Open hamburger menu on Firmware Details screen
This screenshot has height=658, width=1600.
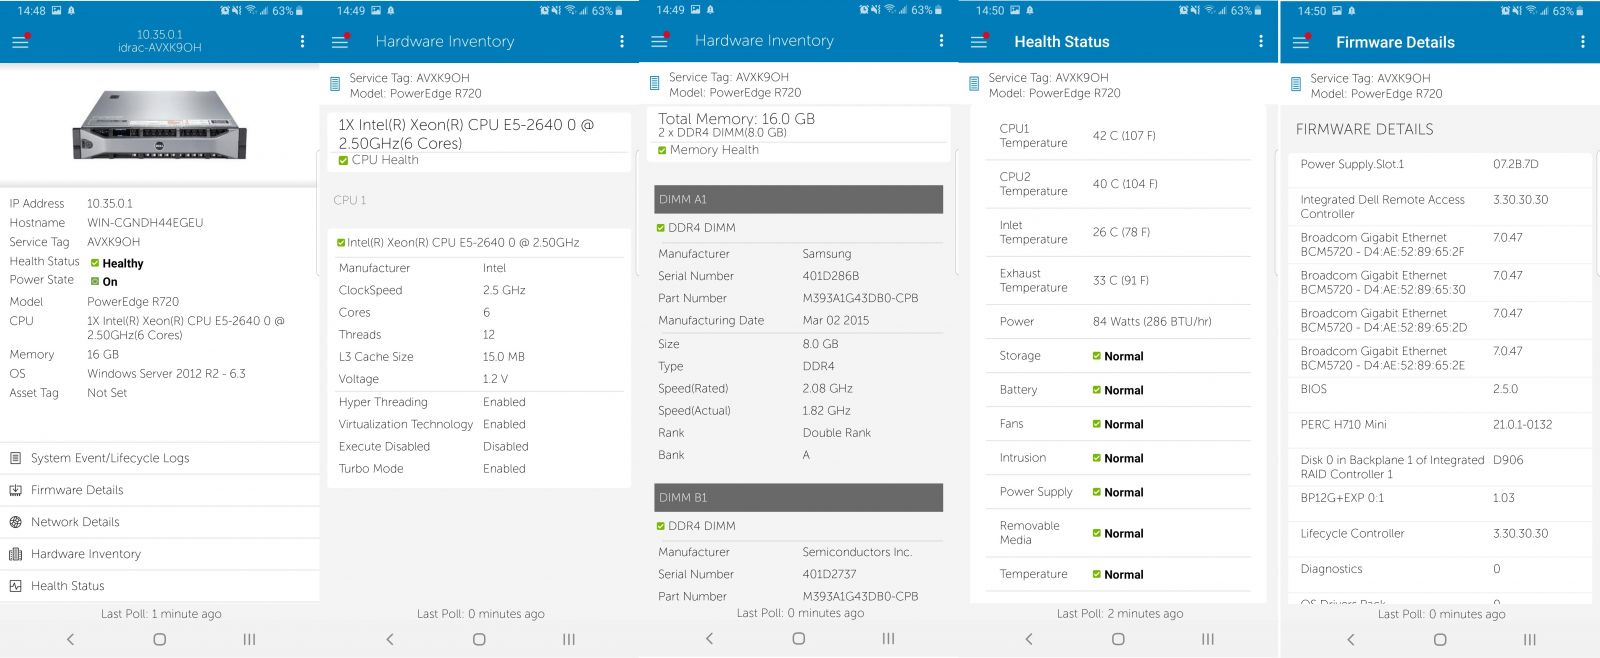[1301, 43]
